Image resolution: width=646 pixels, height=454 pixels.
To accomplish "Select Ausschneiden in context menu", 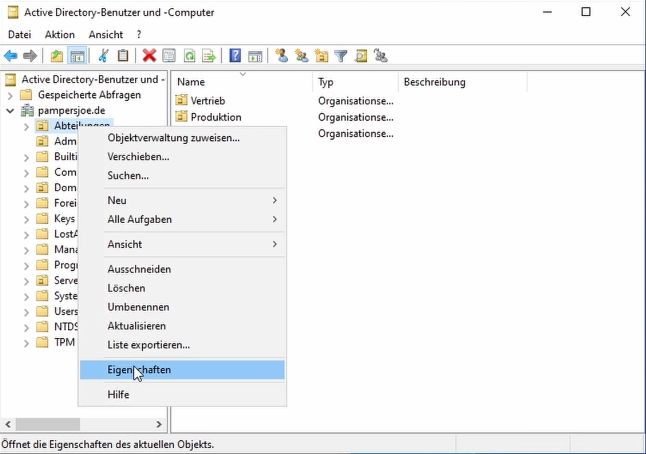I will pyautogui.click(x=182, y=269).
